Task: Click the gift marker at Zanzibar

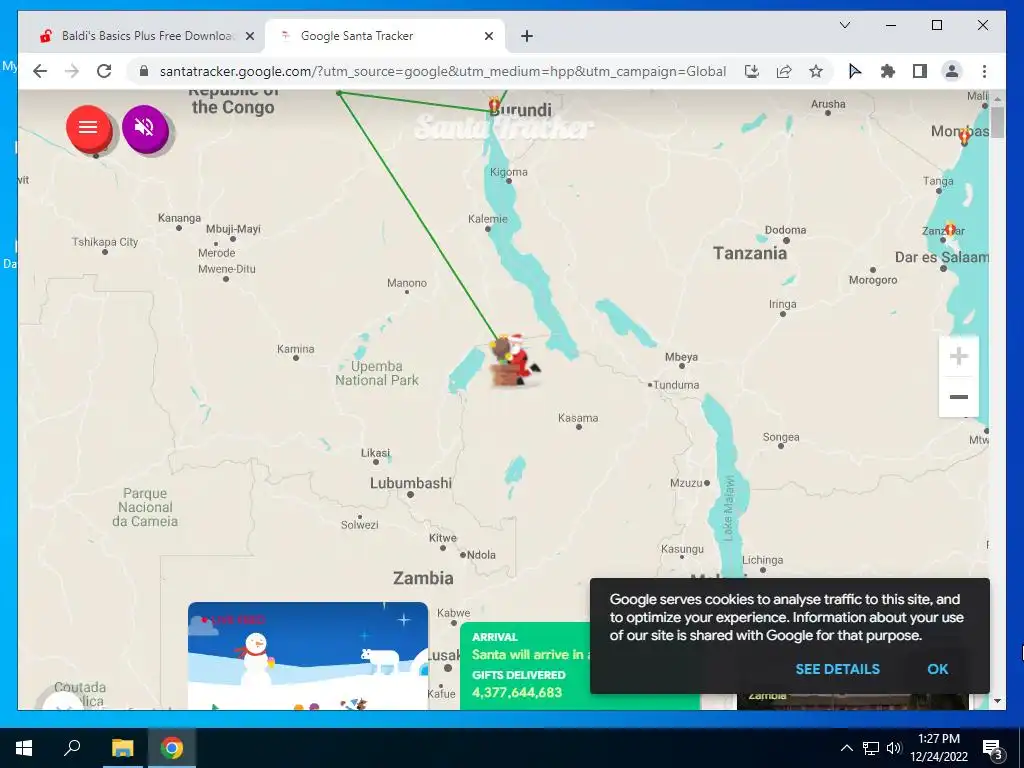Action: tap(950, 229)
